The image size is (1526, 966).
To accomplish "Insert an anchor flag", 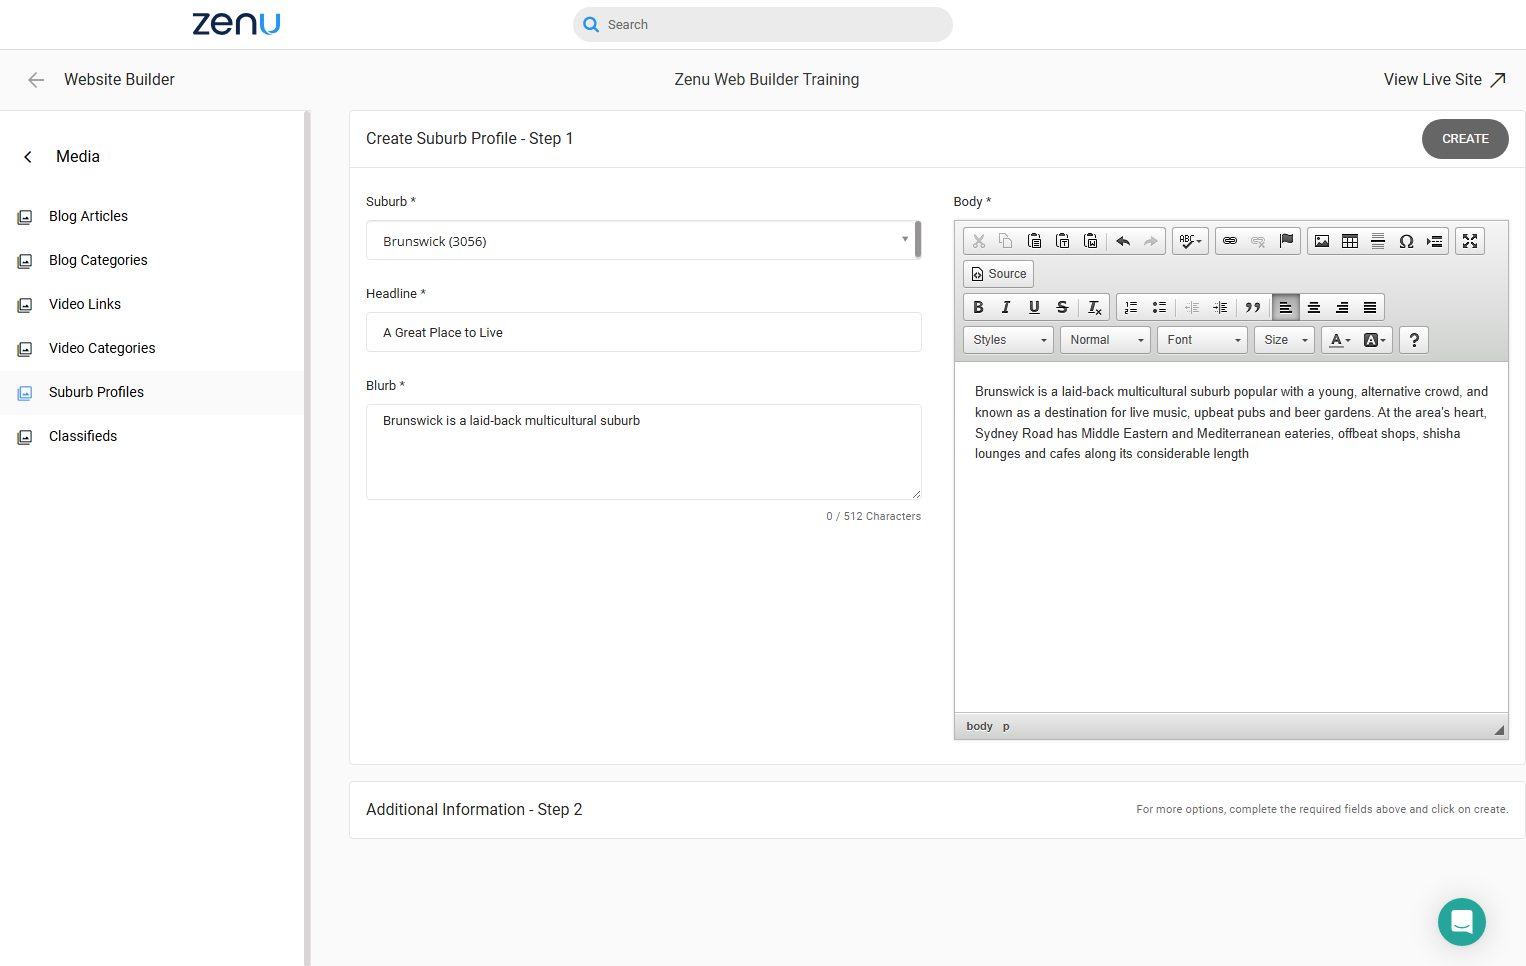I will click(x=1287, y=241).
